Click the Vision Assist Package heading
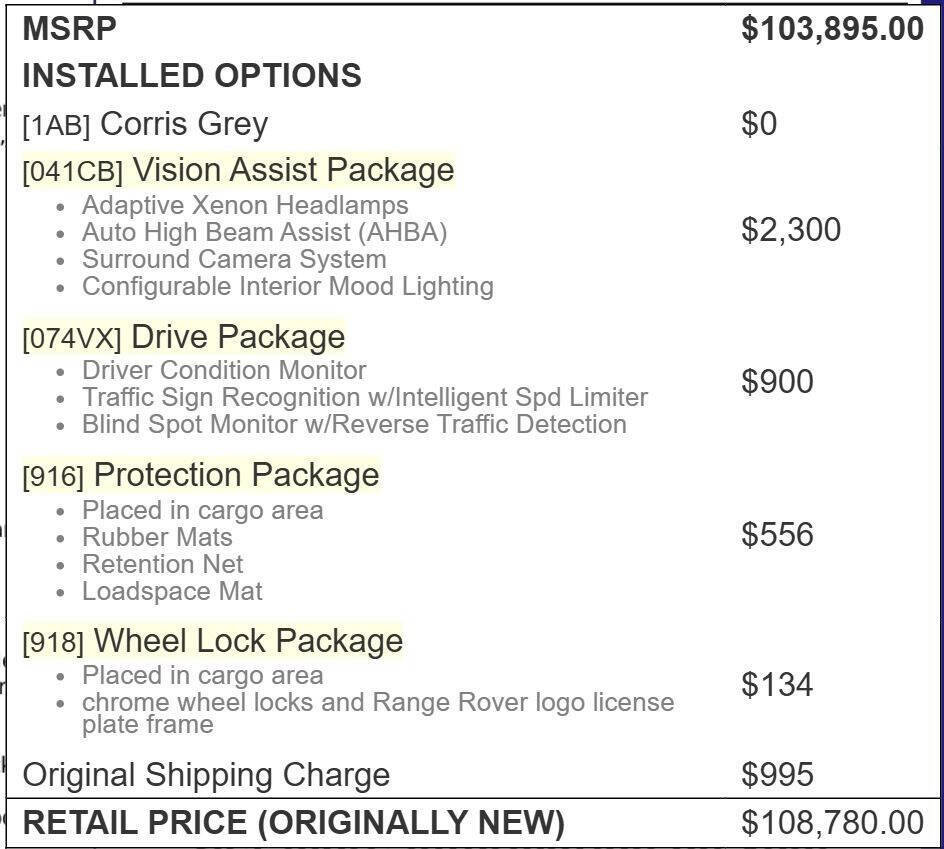944x849 pixels. [x=292, y=170]
